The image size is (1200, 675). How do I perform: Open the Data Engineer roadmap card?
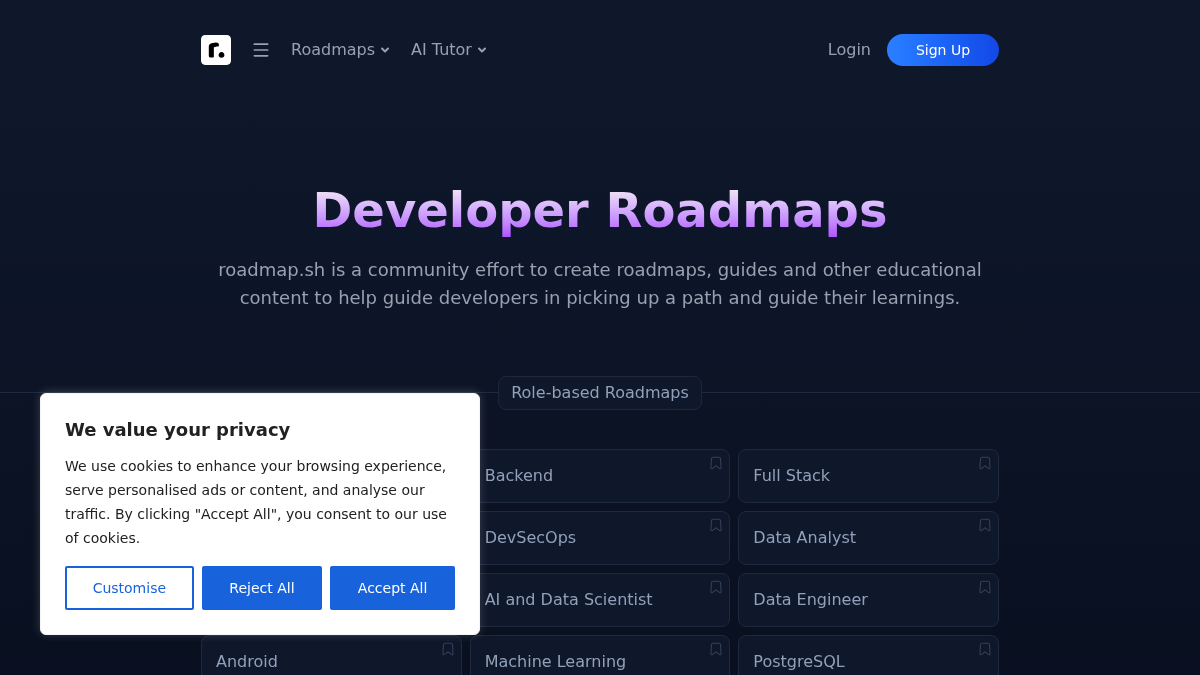pos(868,600)
